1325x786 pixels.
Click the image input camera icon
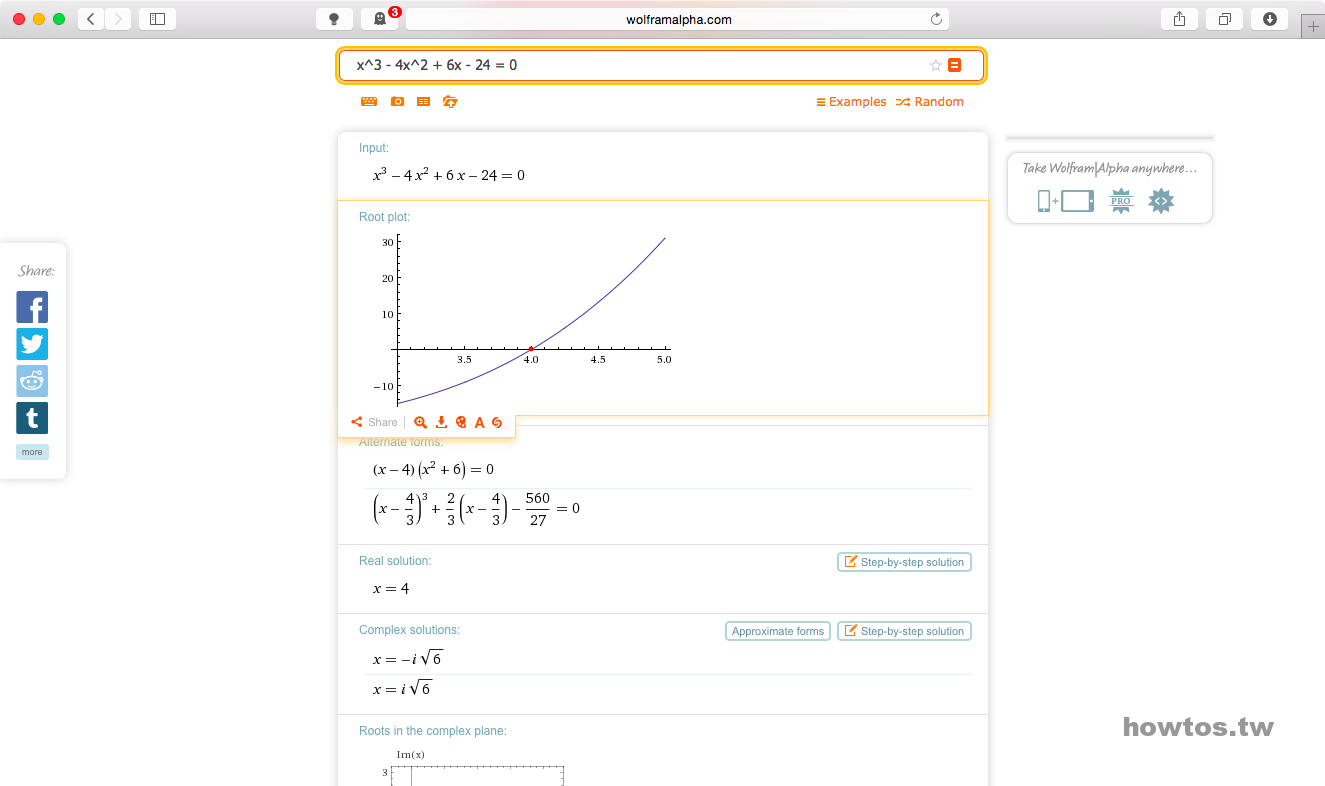(x=397, y=101)
